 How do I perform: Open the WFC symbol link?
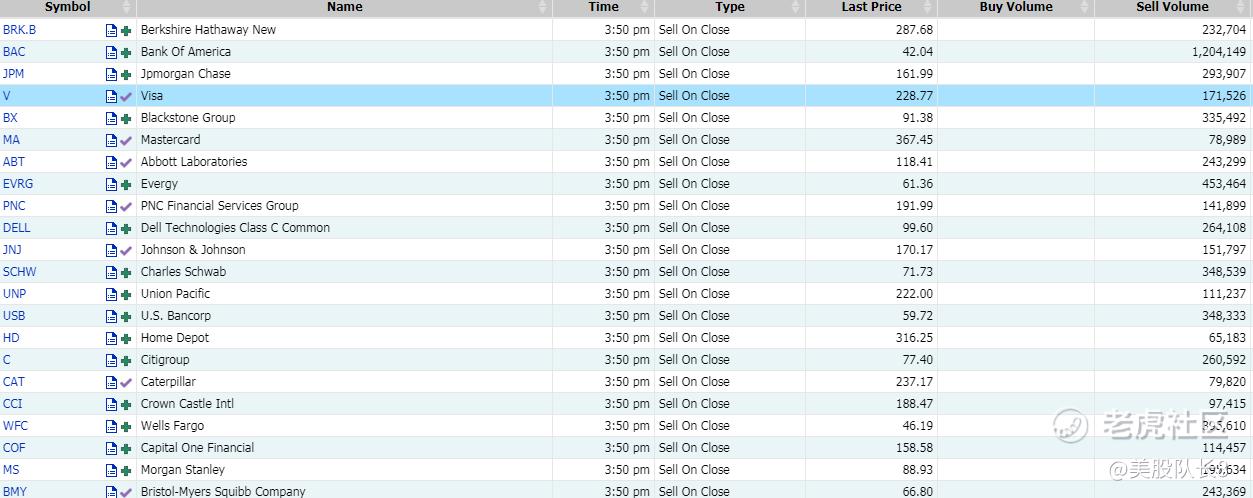pos(15,426)
